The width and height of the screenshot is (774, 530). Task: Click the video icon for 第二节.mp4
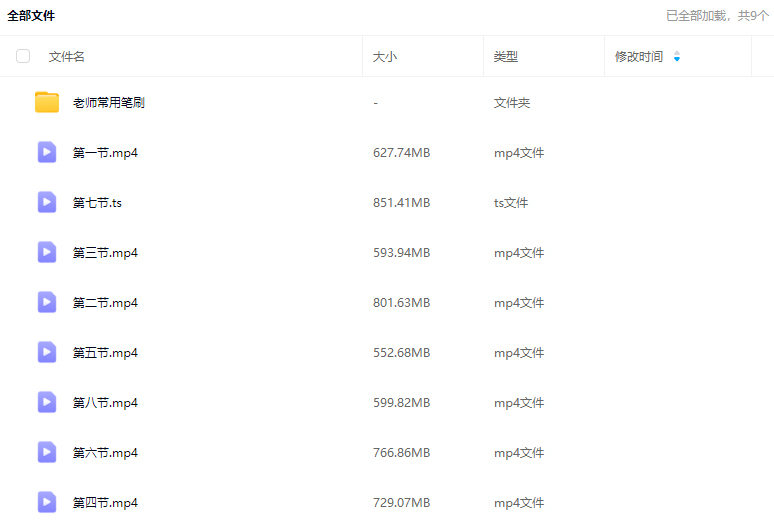click(47, 302)
